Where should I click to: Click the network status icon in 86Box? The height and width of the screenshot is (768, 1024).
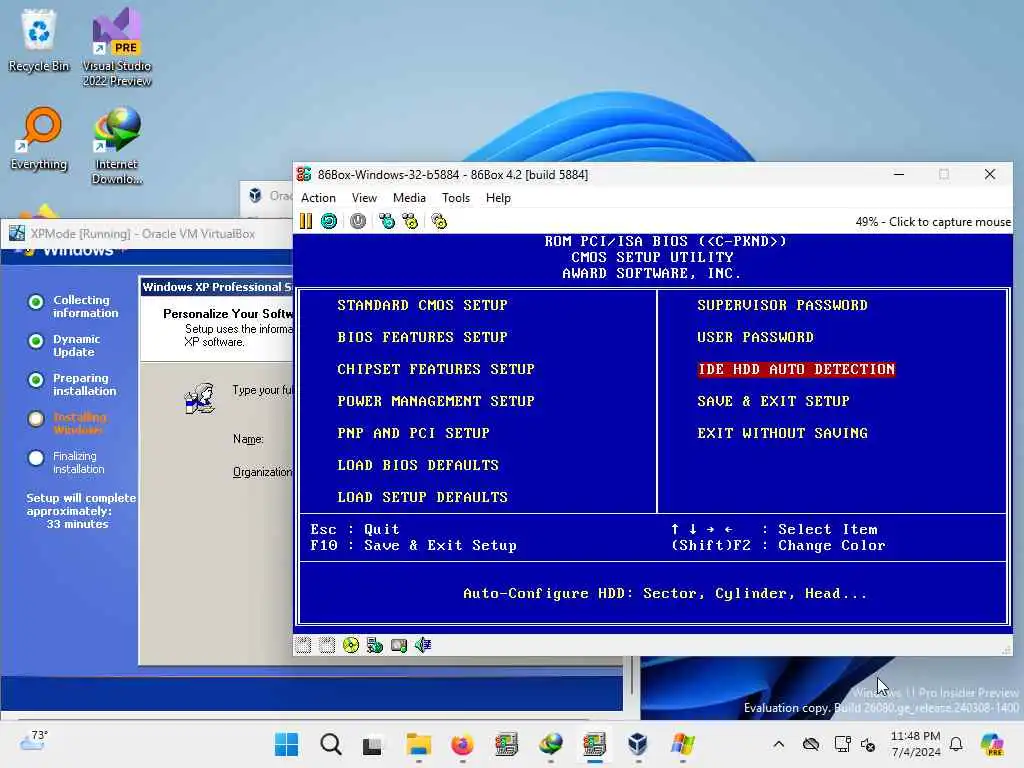pos(375,645)
